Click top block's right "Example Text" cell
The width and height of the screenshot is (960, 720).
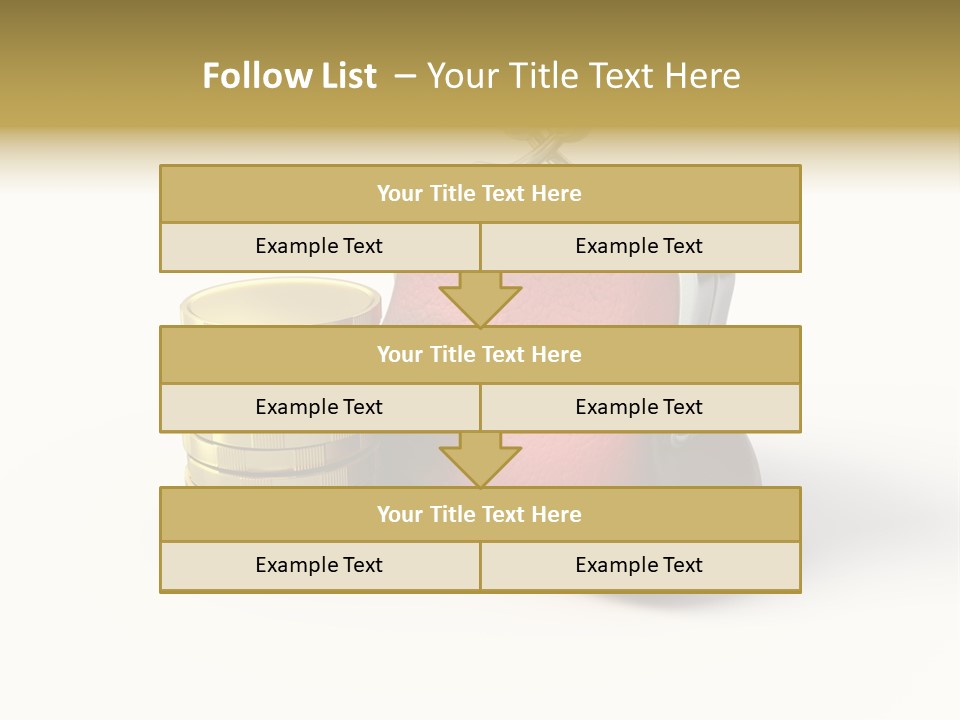tap(640, 246)
